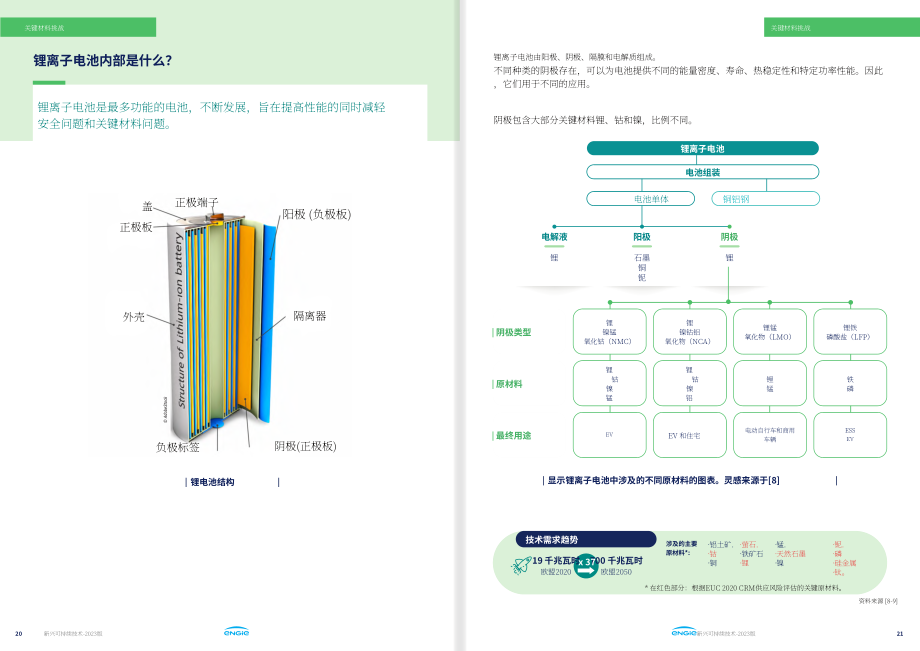The height and width of the screenshot is (651, 920).
Task: Click the 铝土矿 material entry
Action: (721, 545)
